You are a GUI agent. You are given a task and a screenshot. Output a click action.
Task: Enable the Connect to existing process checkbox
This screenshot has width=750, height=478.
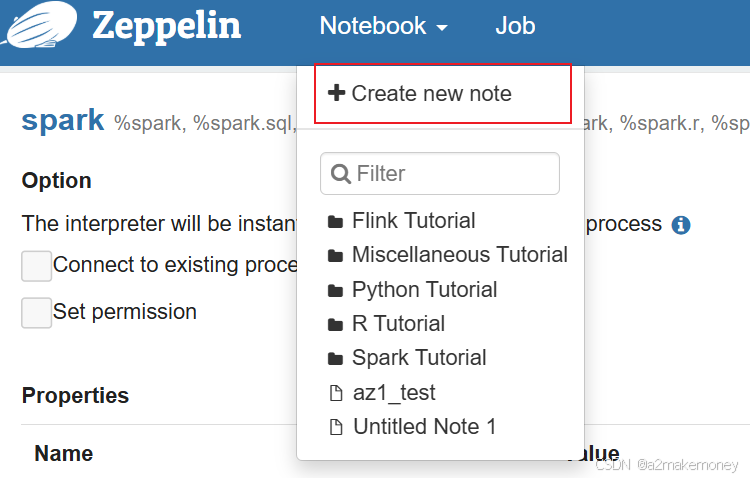(36, 266)
